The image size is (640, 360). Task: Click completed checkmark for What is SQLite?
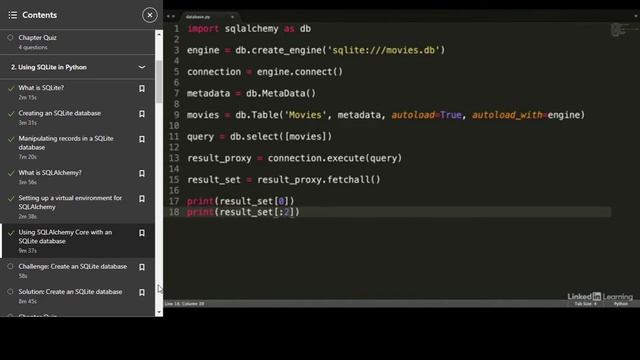coord(11,88)
